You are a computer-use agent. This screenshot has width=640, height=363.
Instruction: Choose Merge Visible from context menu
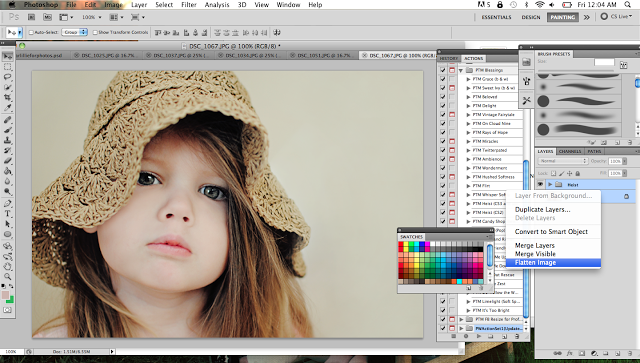click(535, 254)
